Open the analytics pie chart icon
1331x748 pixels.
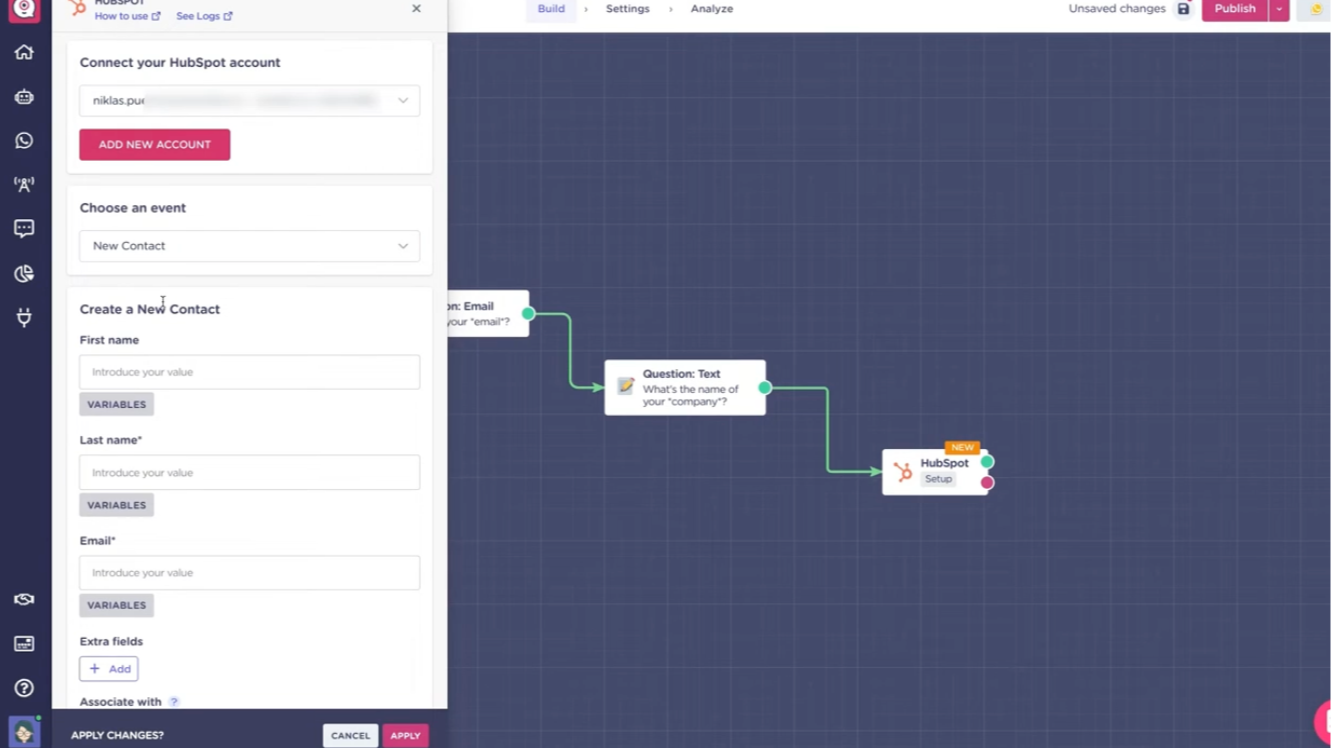[x=24, y=273]
